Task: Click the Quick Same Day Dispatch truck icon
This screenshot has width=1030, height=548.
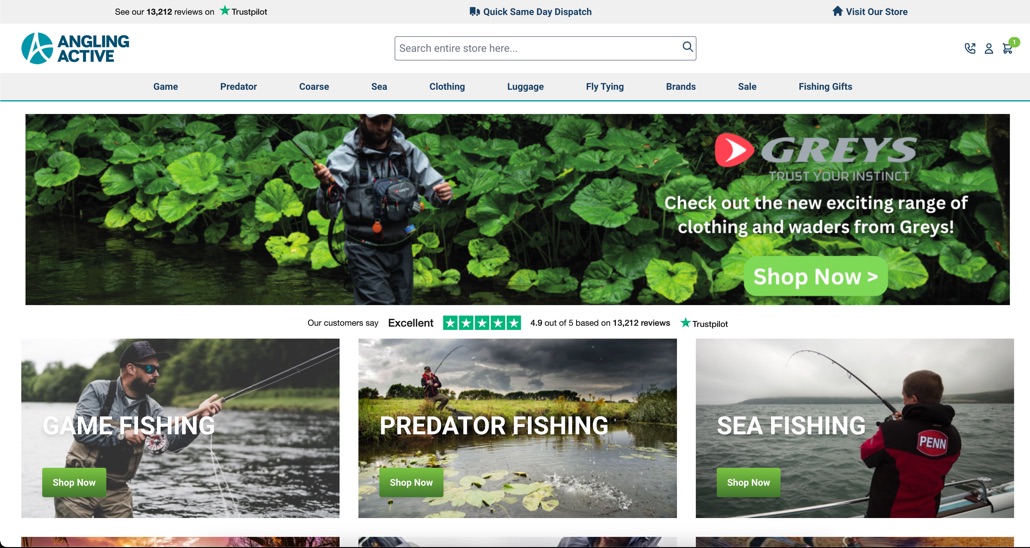Action: [x=474, y=11]
